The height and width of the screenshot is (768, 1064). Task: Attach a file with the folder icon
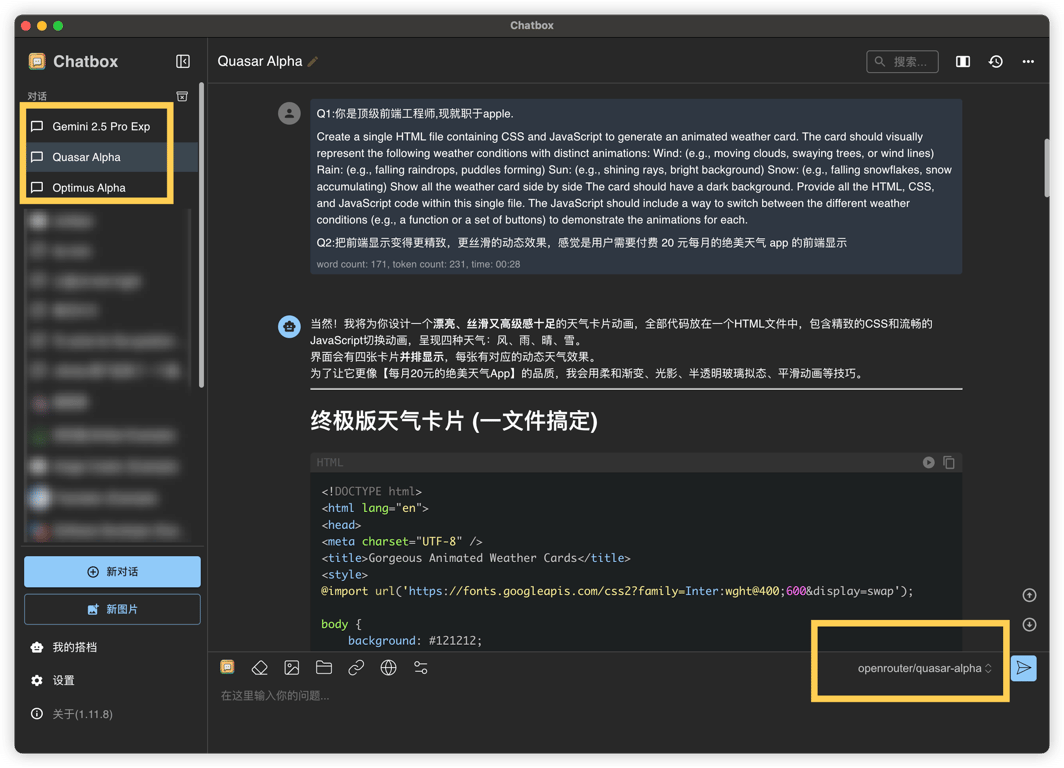pos(324,668)
